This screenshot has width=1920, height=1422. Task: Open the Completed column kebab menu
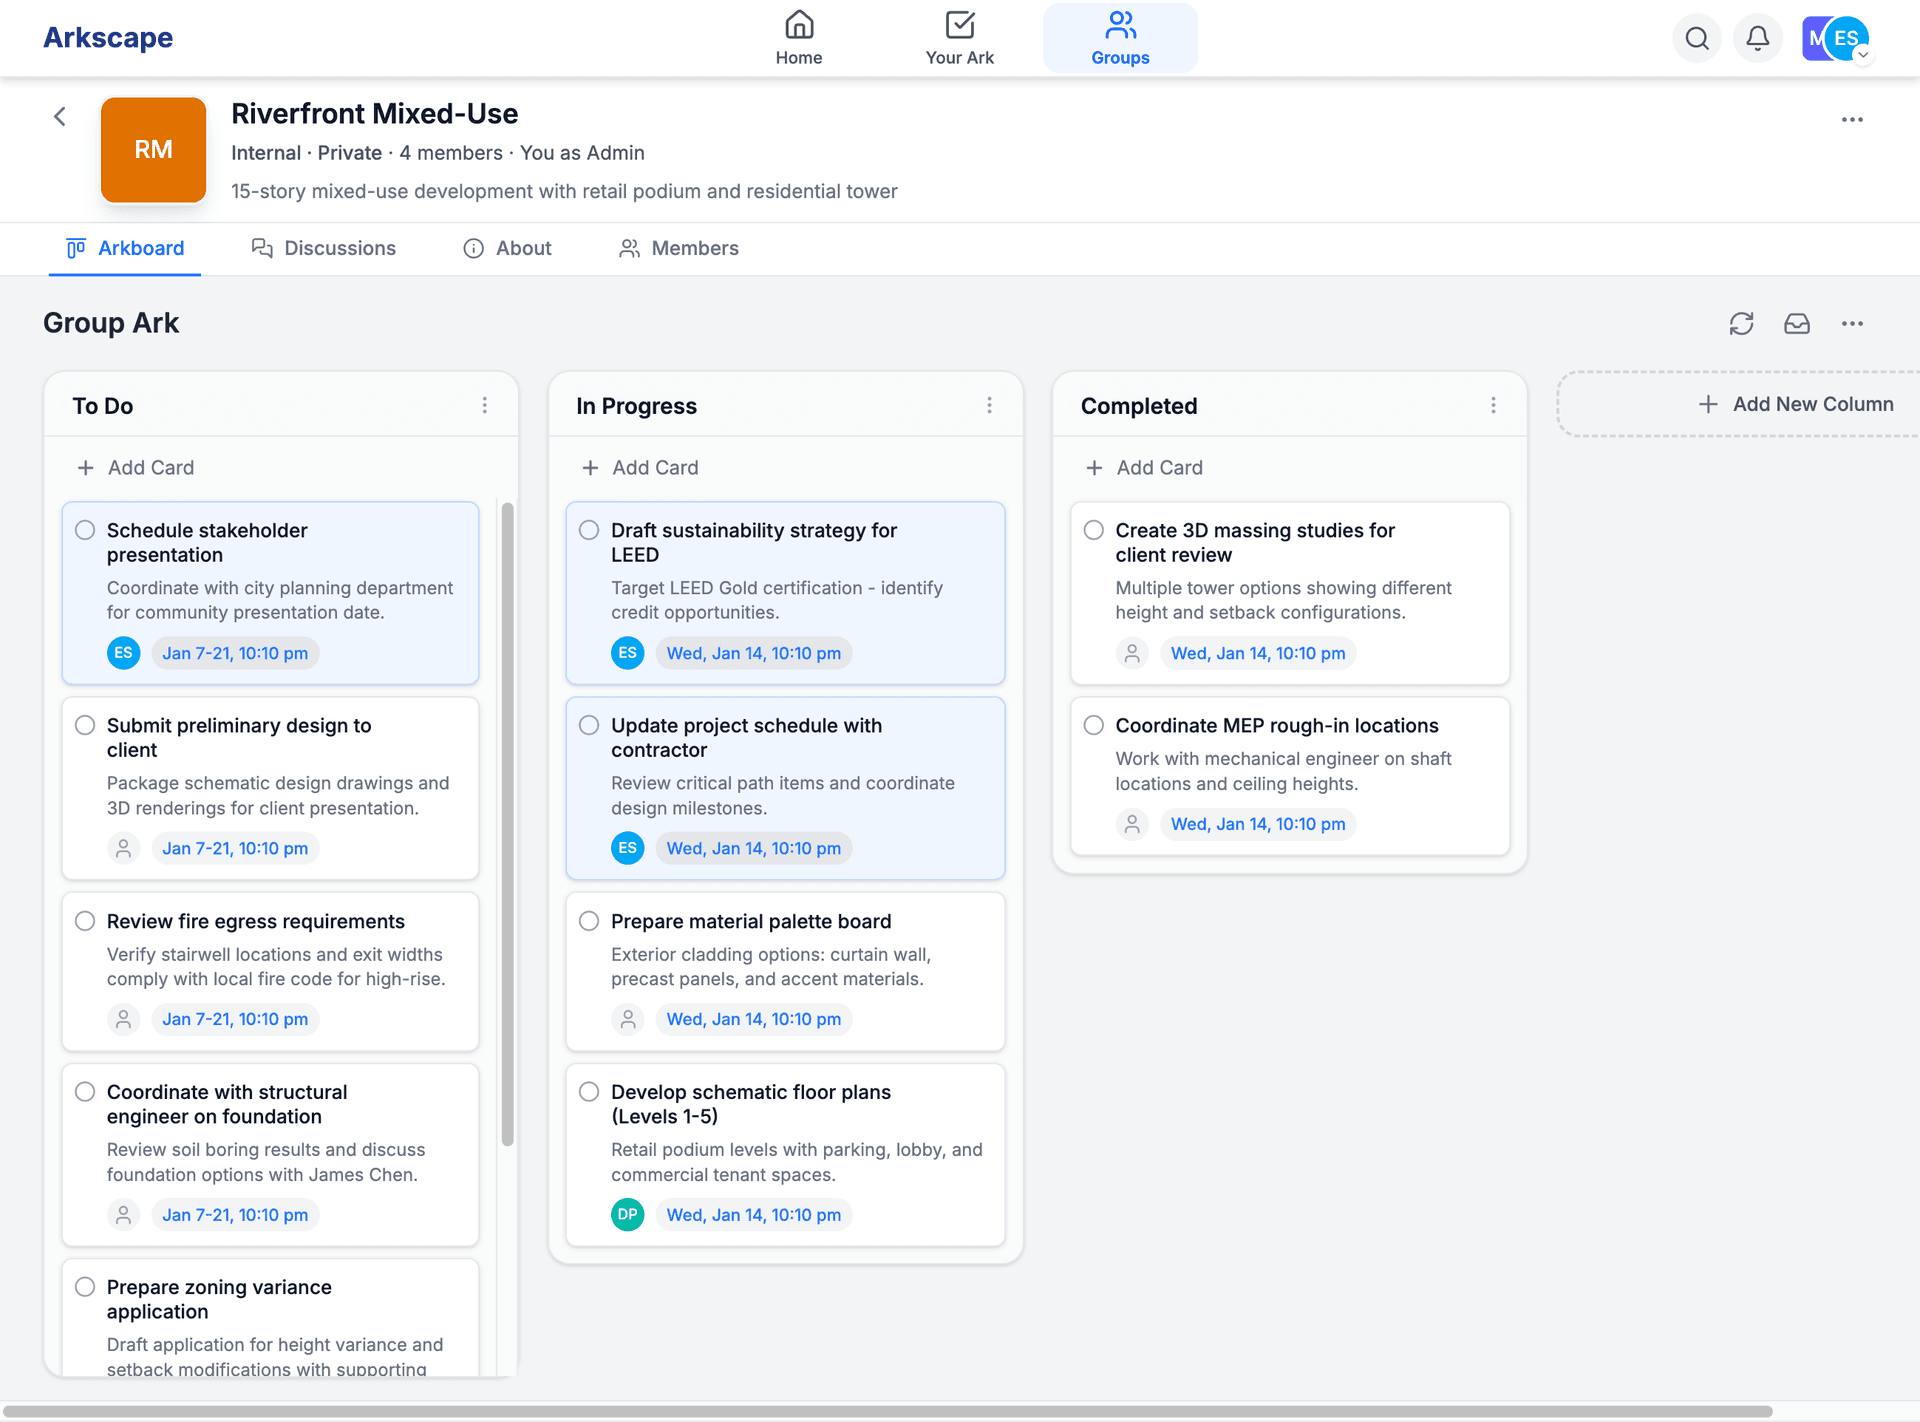click(1494, 405)
